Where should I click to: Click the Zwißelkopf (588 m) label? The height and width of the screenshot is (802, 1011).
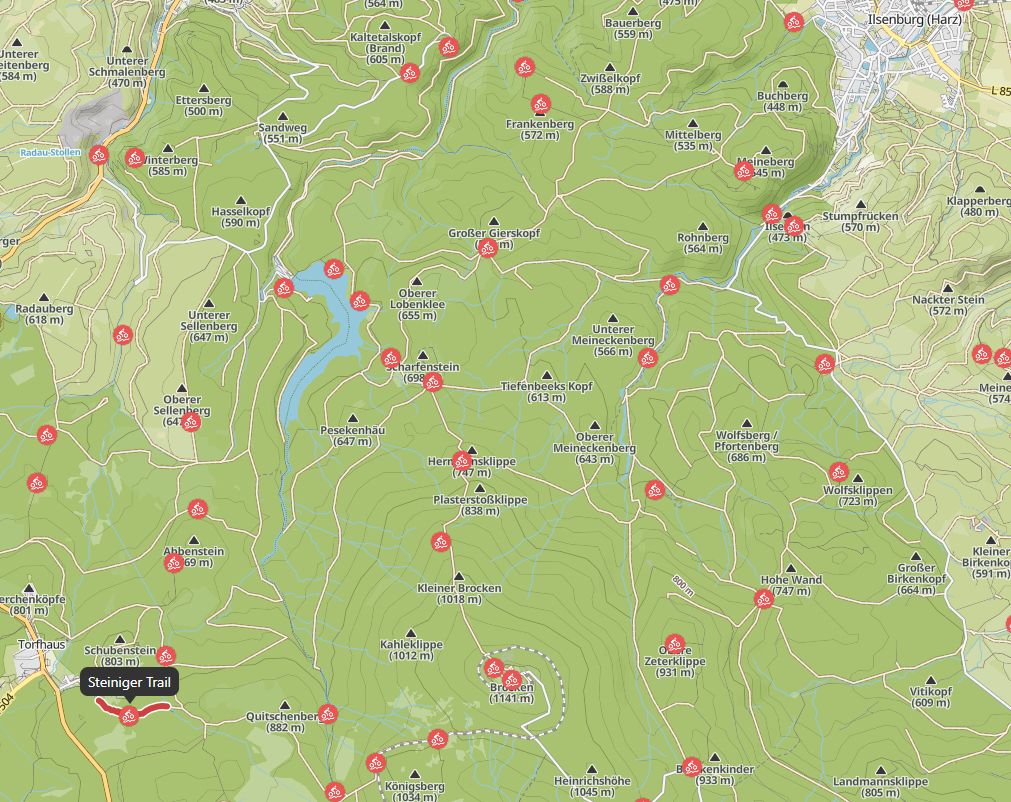611,84
